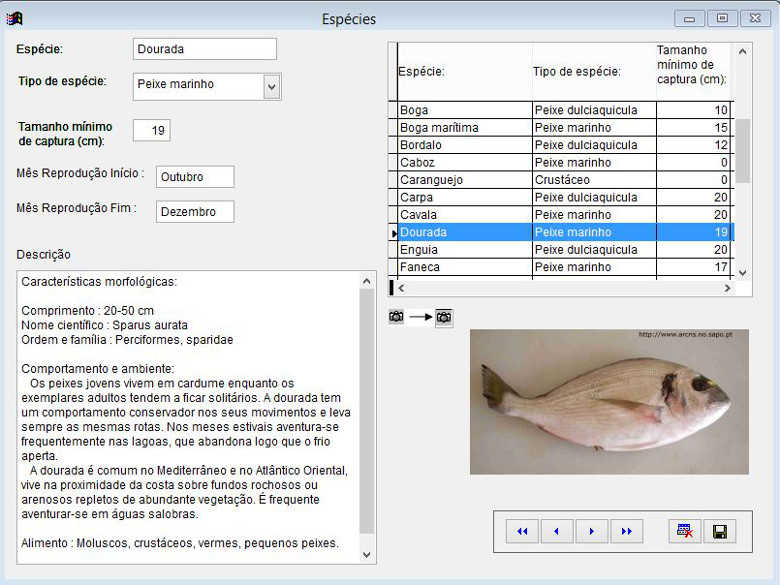The height and width of the screenshot is (585, 780).
Task: Select the highlighted Dourada row
Action: [x=567, y=232]
